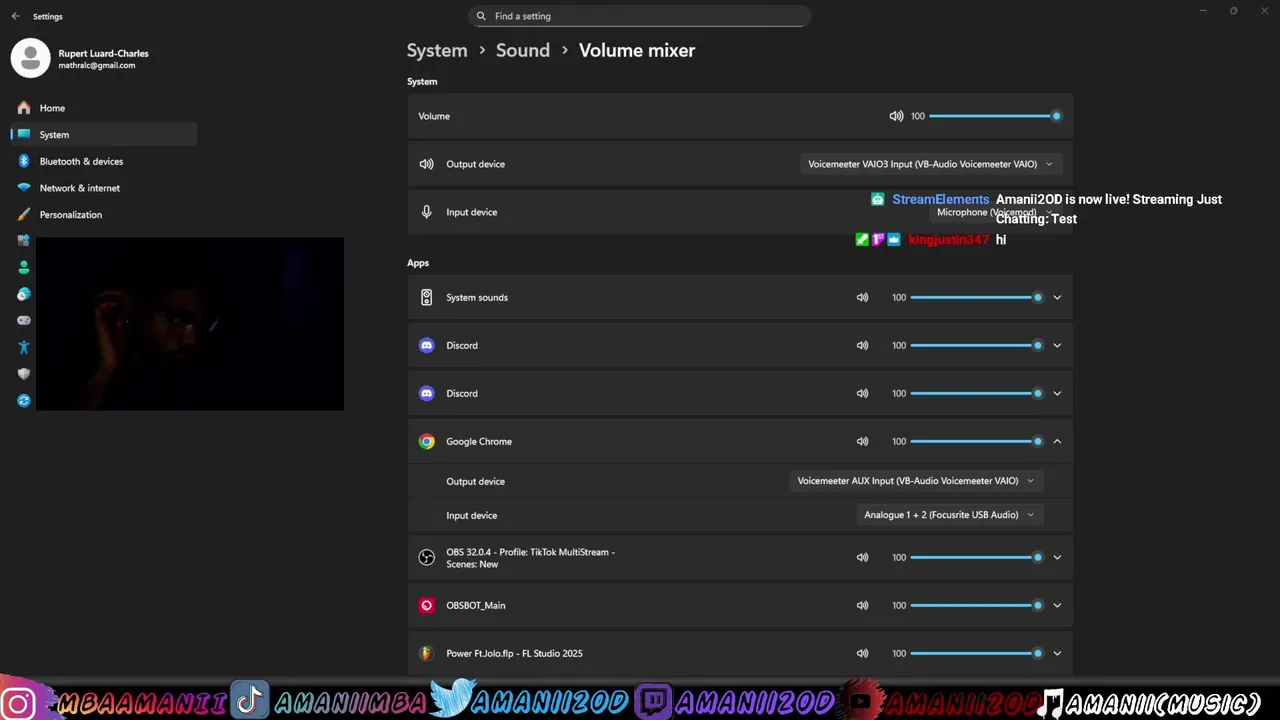
Task: Open Chrome's Voicemeeter AUX output device dropdown
Action: click(916, 481)
